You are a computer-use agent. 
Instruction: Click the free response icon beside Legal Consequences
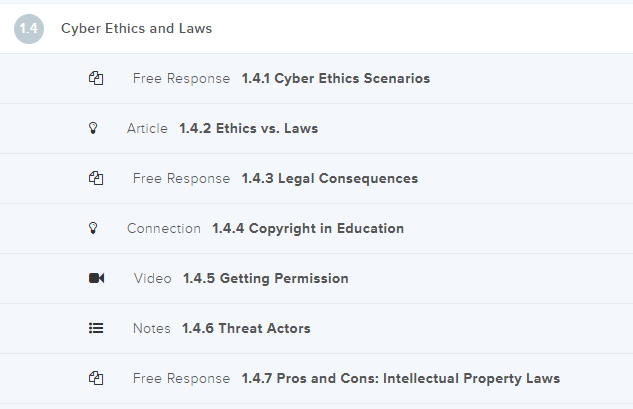(x=96, y=178)
